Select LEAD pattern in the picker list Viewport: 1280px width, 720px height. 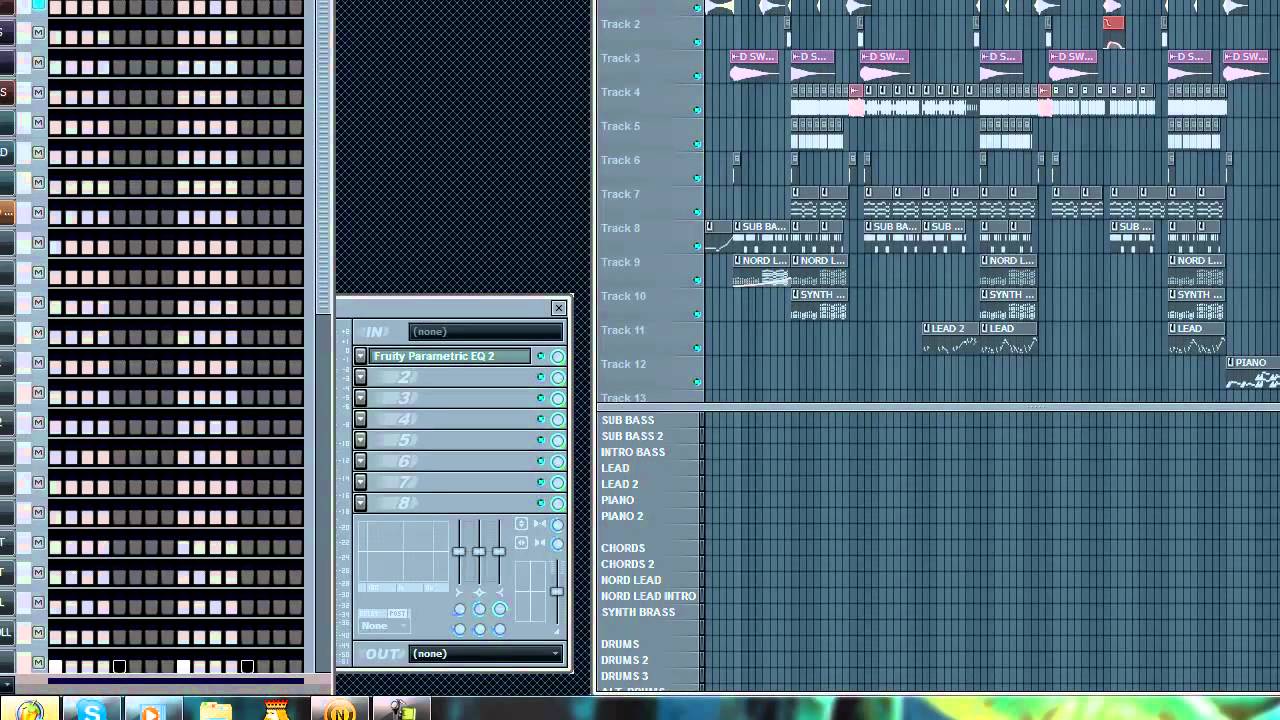(615, 468)
